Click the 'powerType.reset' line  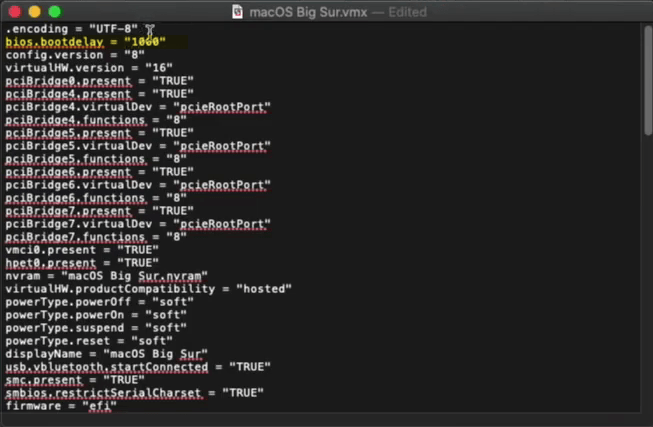pos(89,341)
